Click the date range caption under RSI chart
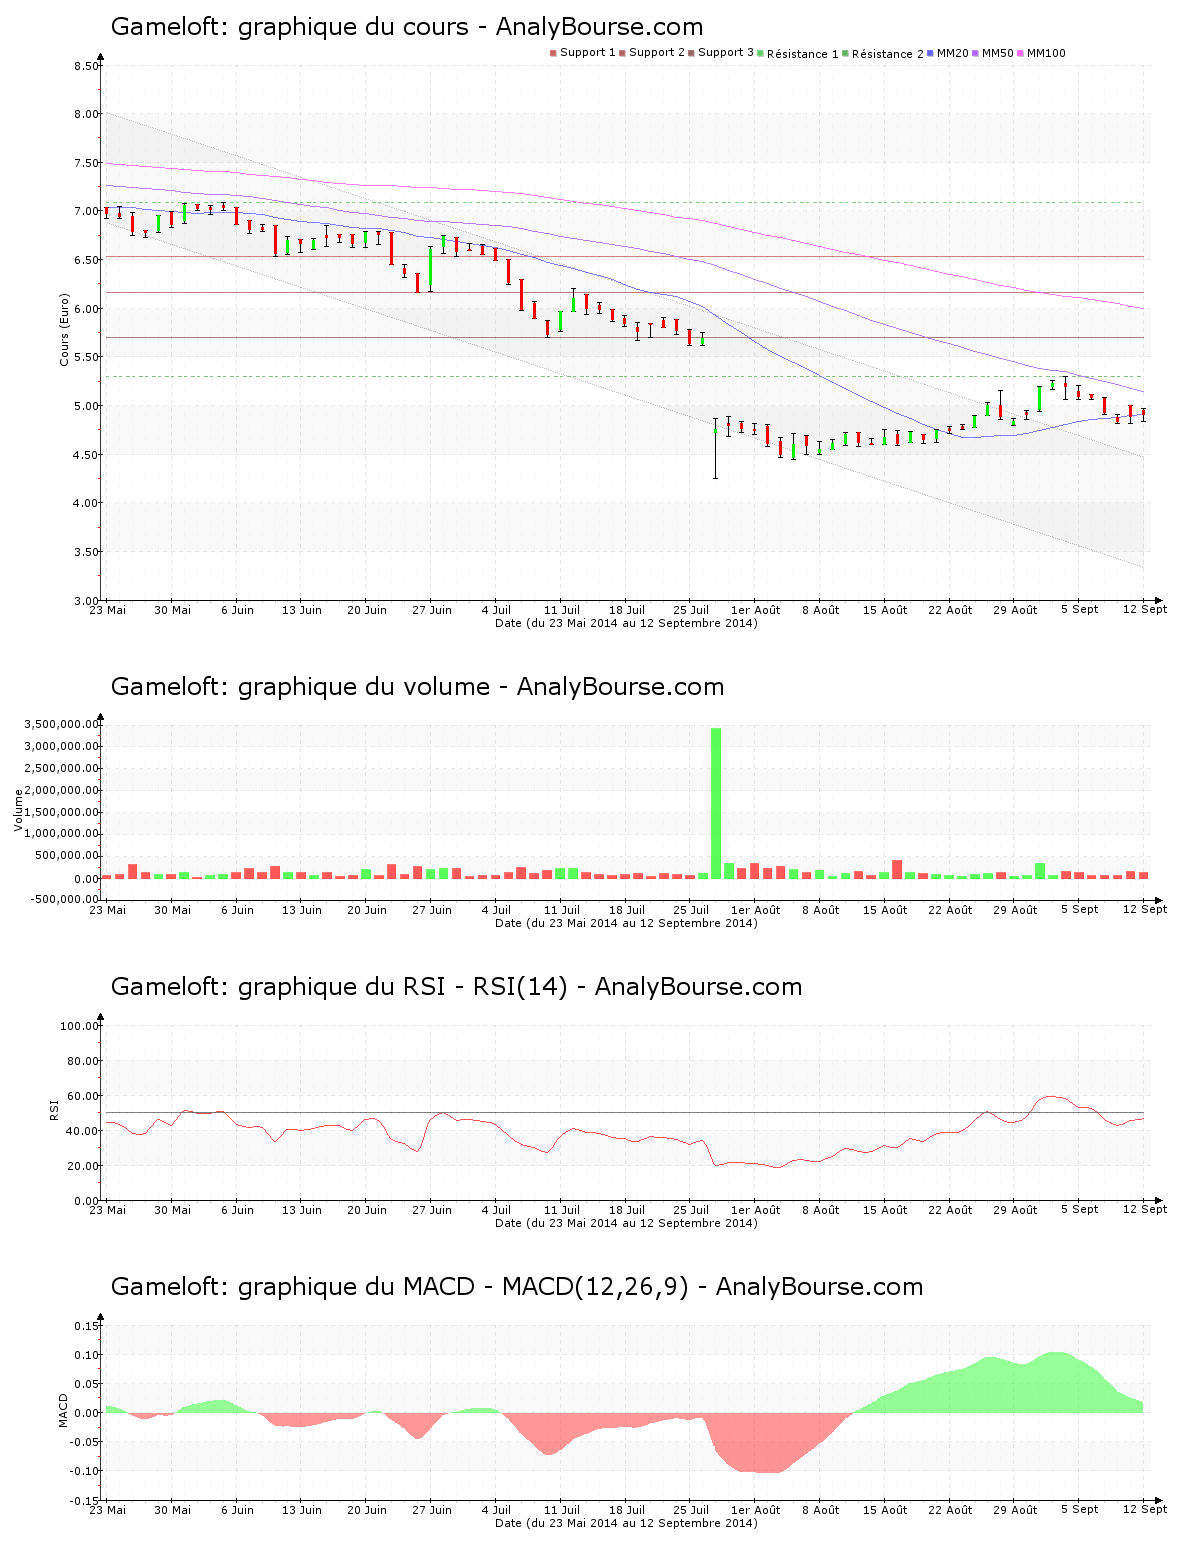1200x1550 pixels. [x=626, y=1223]
